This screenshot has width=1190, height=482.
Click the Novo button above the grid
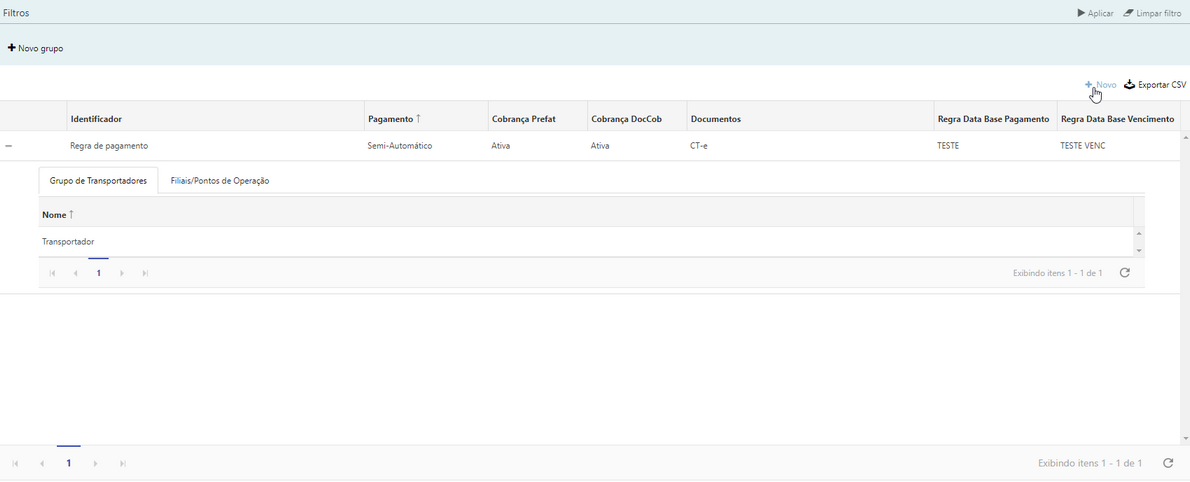click(1101, 85)
